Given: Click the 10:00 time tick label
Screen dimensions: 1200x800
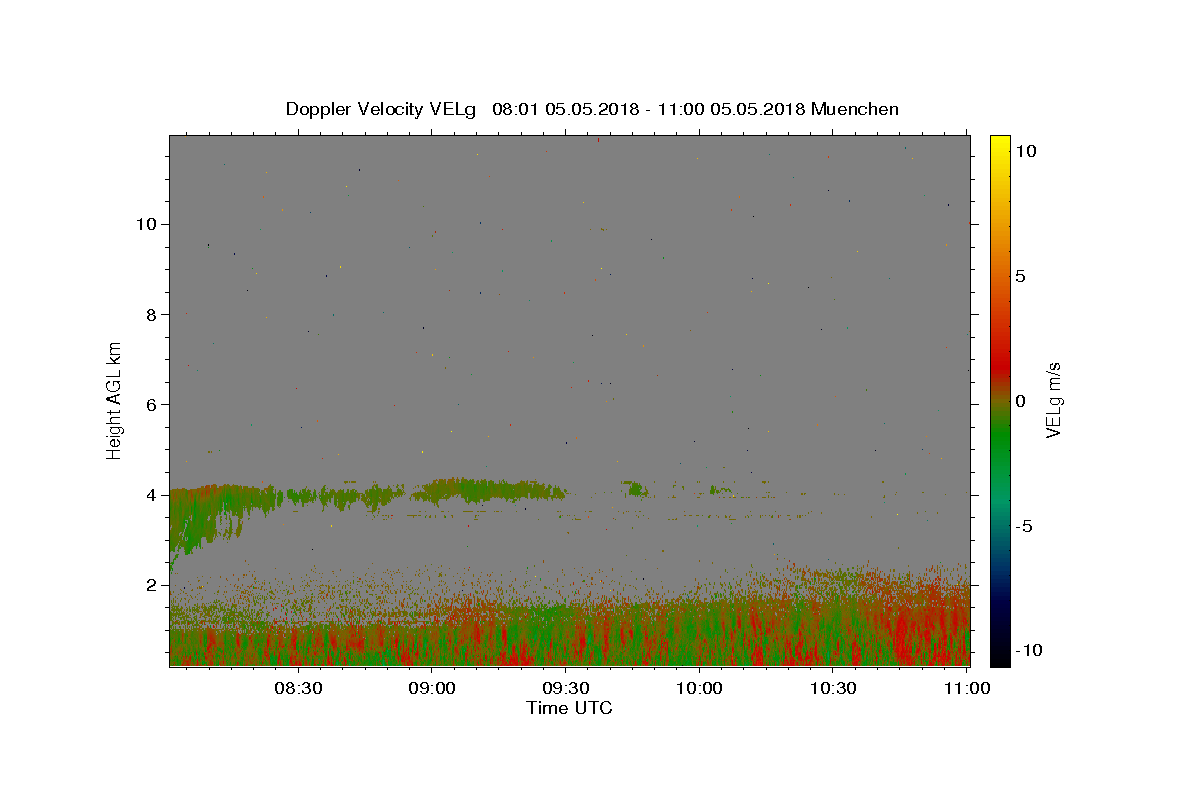Looking at the screenshot, I should tap(699, 688).
